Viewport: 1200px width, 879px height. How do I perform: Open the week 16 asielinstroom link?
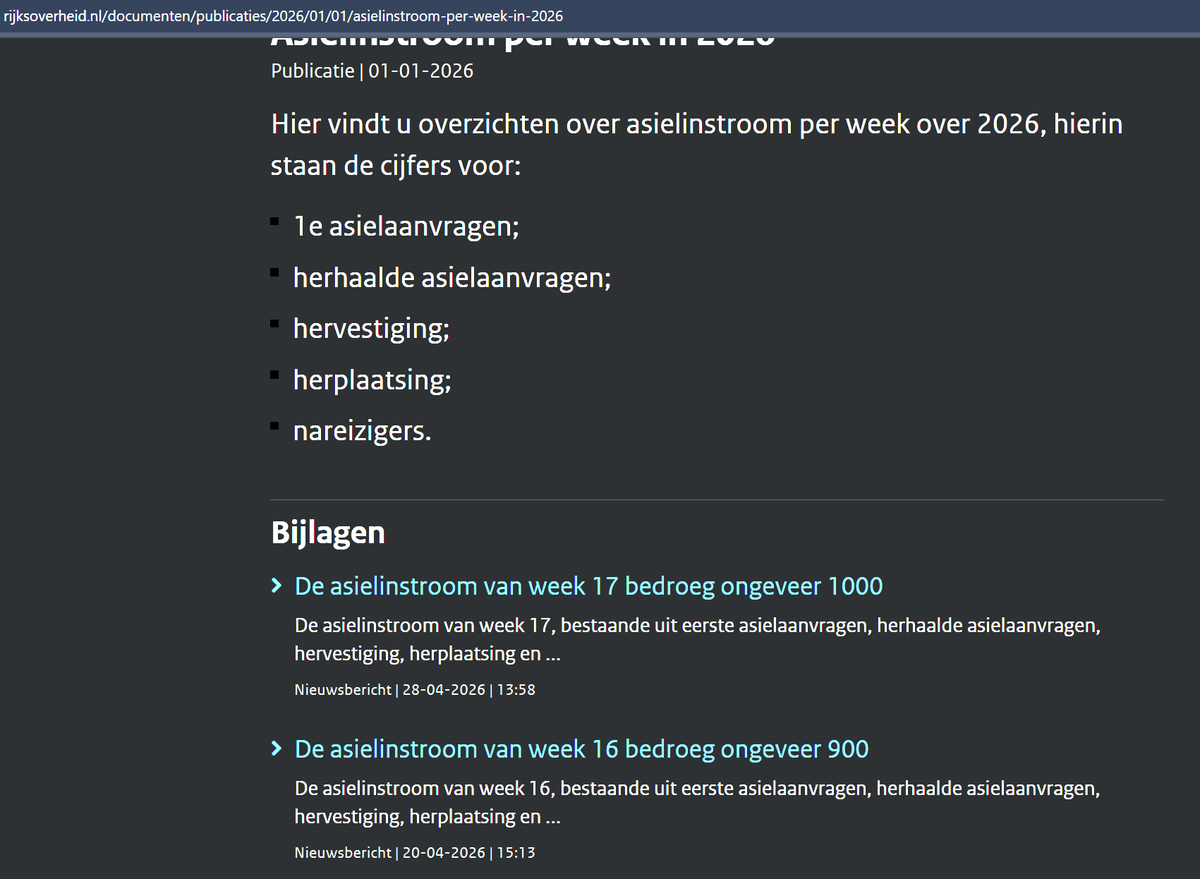[x=582, y=749]
